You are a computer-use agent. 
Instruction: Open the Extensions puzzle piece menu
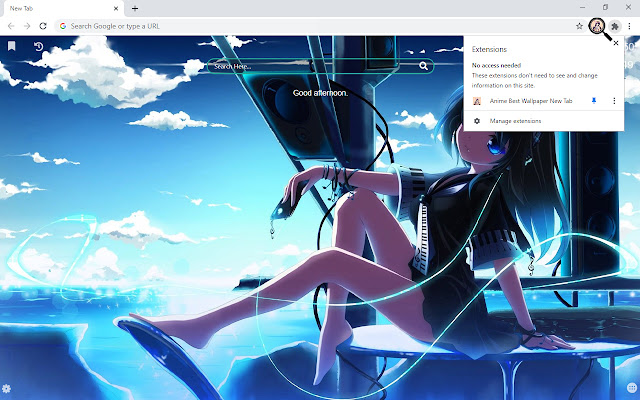(614, 27)
